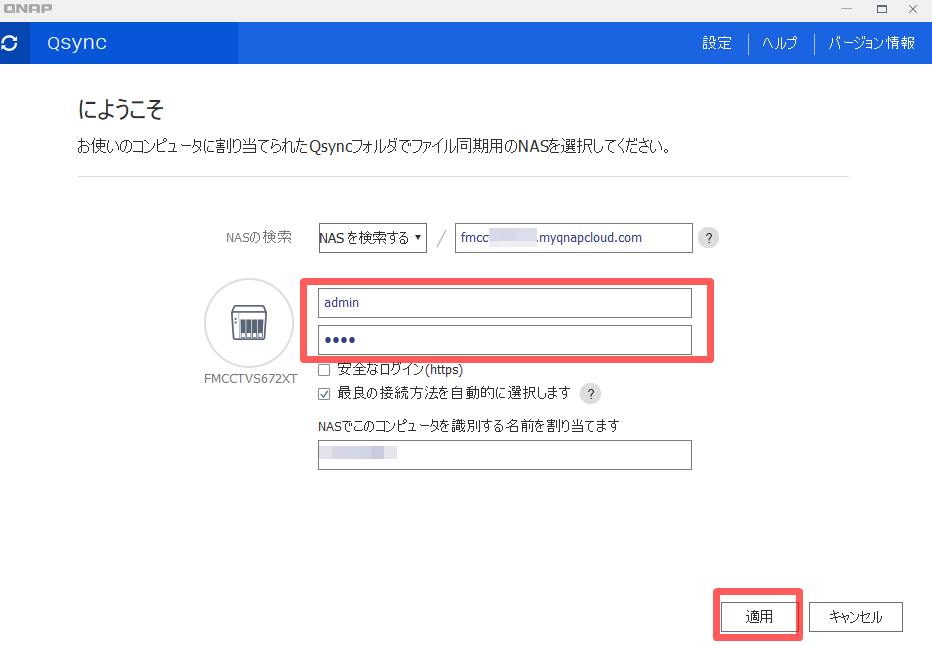
Task: Click the にようこそ heading
Action: pos(121,109)
